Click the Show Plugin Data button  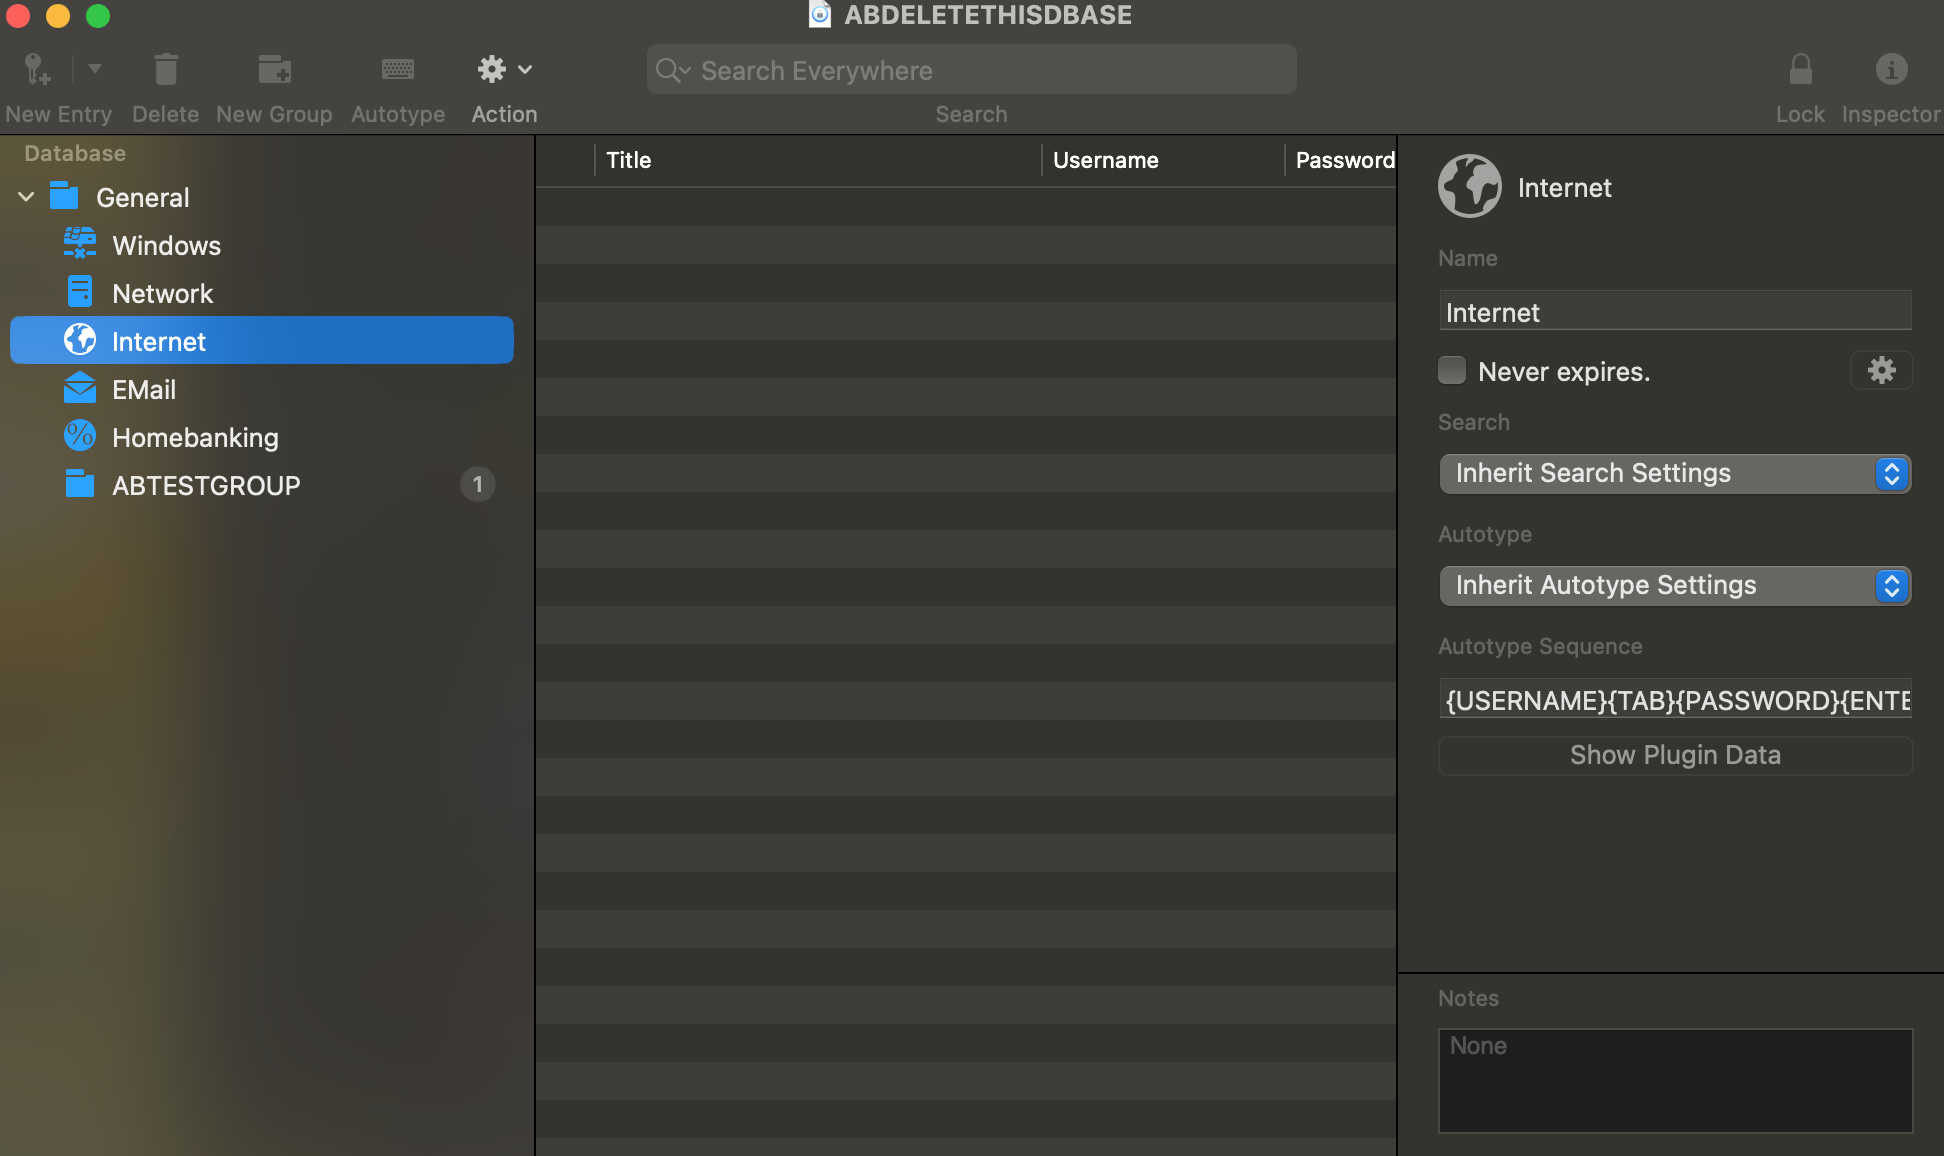1674,755
